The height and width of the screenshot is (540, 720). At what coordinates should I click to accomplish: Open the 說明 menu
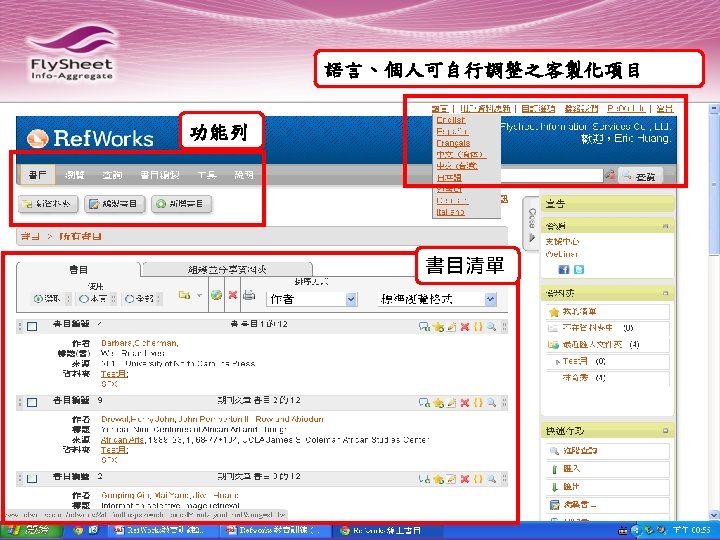click(244, 175)
